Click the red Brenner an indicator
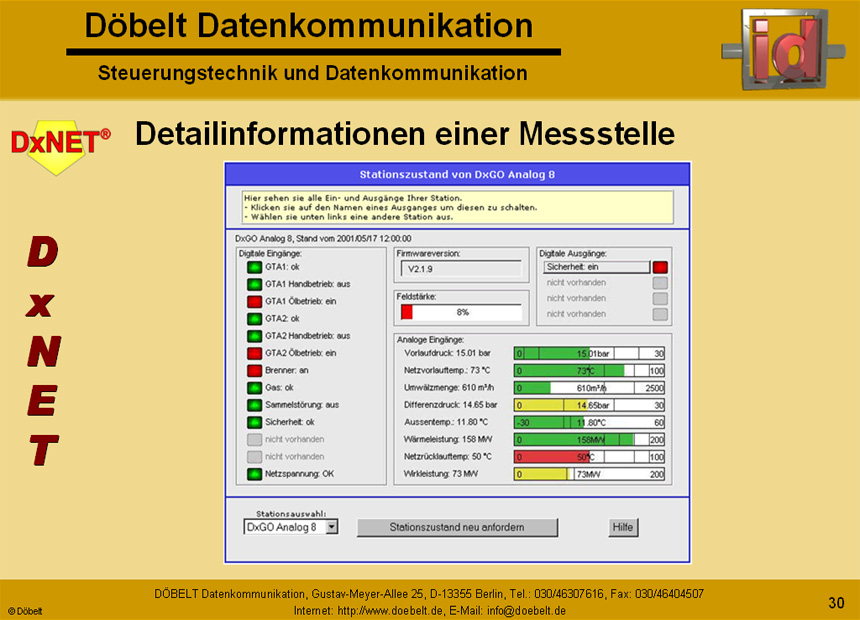This screenshot has width=860, height=620. [x=254, y=370]
